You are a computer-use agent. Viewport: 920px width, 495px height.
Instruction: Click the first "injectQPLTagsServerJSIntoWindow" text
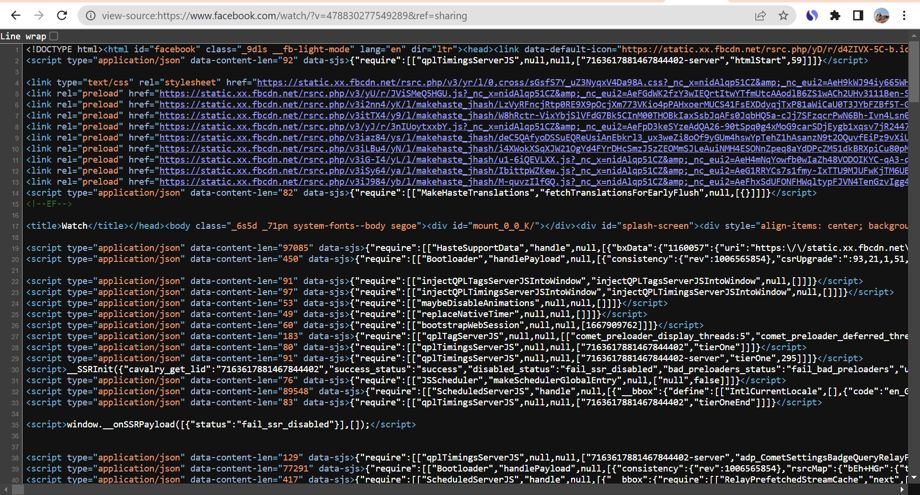click(502, 281)
